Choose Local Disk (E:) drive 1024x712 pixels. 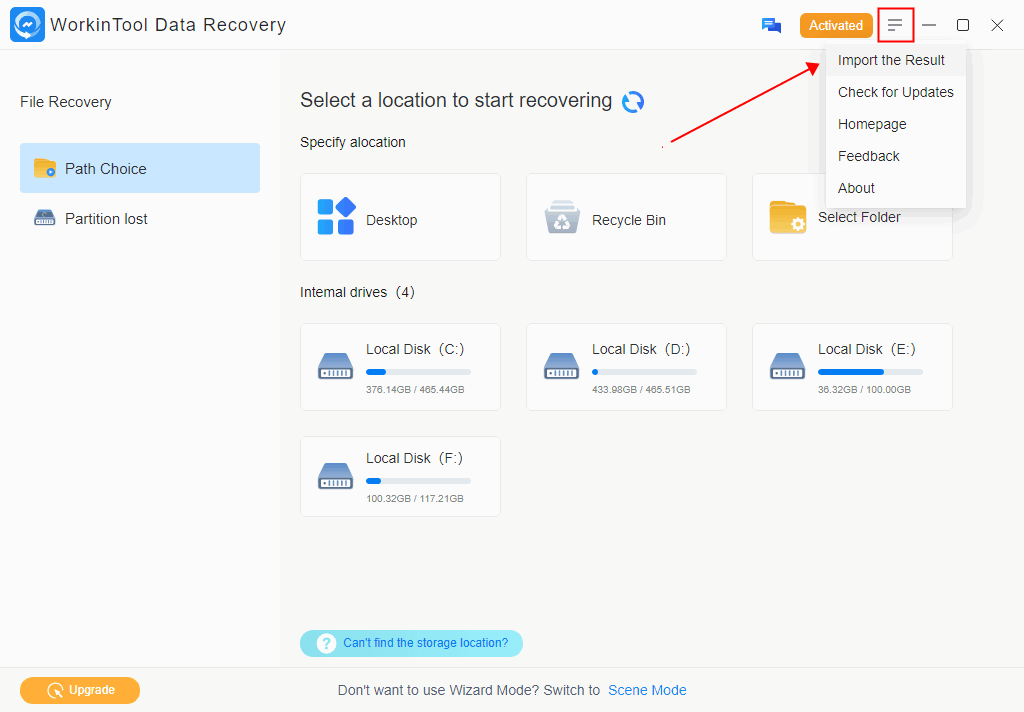(852, 367)
